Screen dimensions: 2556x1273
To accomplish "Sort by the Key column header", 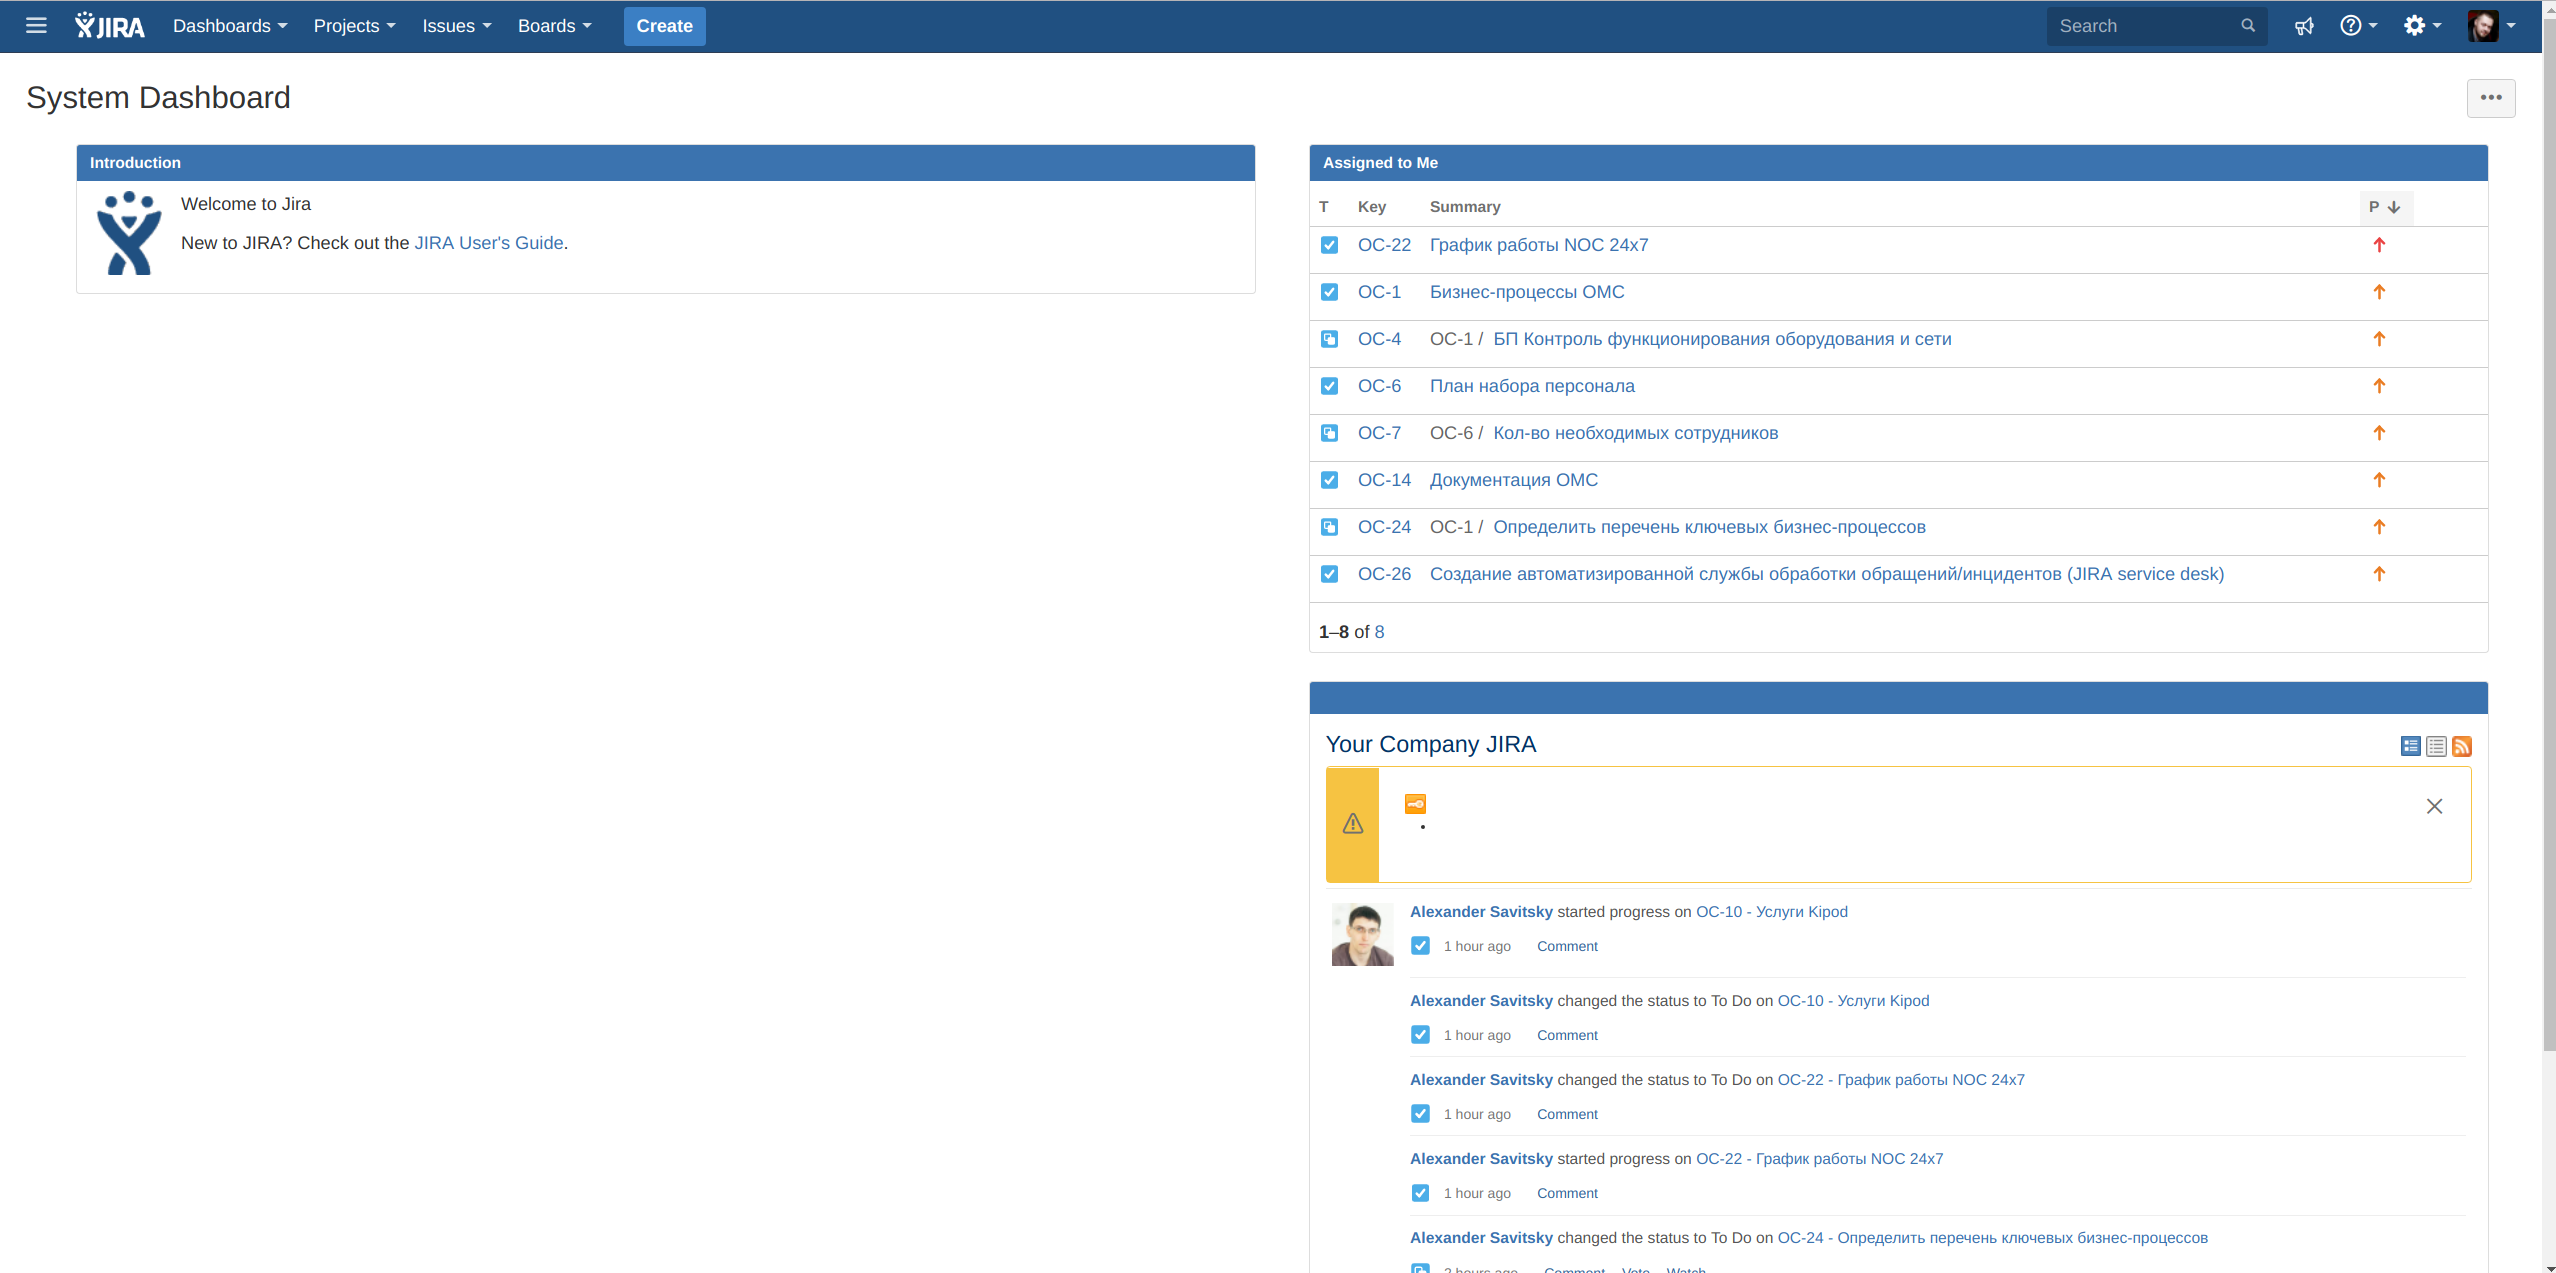I will tap(1372, 207).
